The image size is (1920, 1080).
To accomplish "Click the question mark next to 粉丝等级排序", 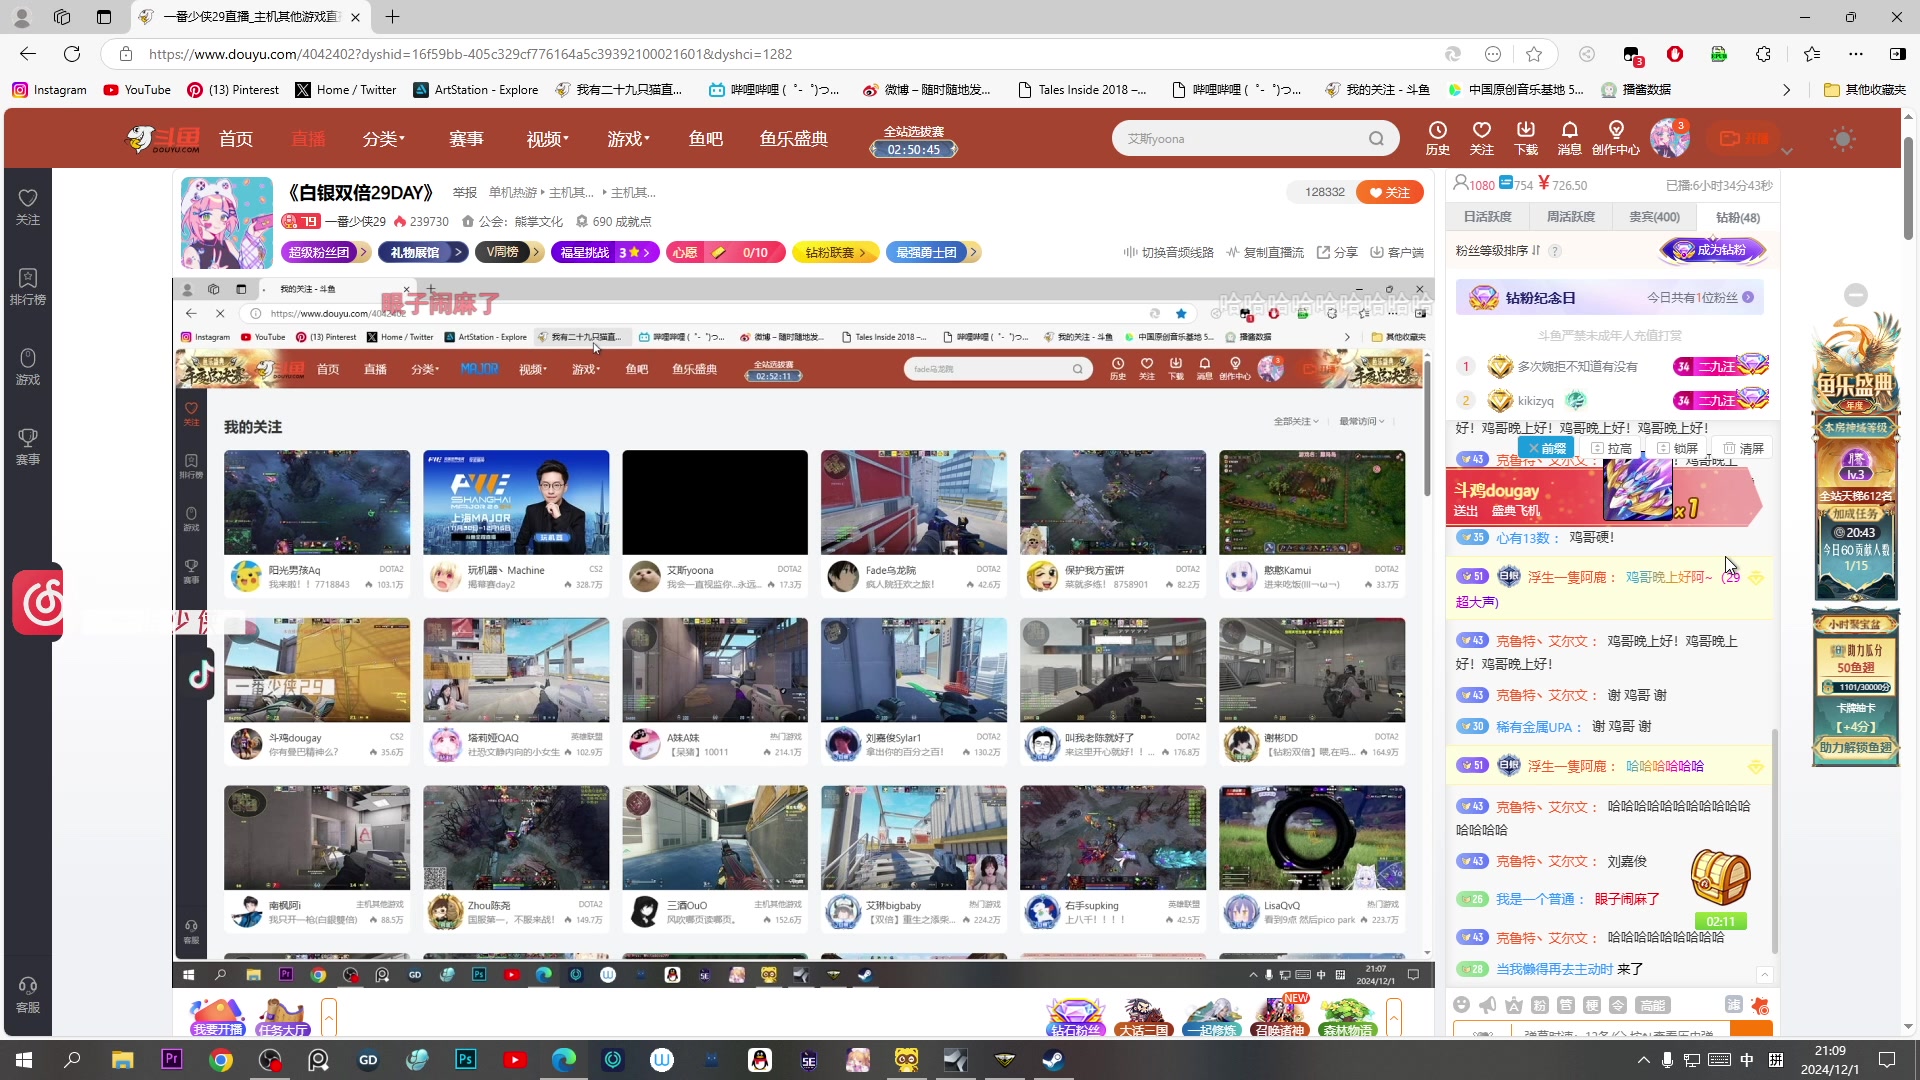I will (1555, 251).
